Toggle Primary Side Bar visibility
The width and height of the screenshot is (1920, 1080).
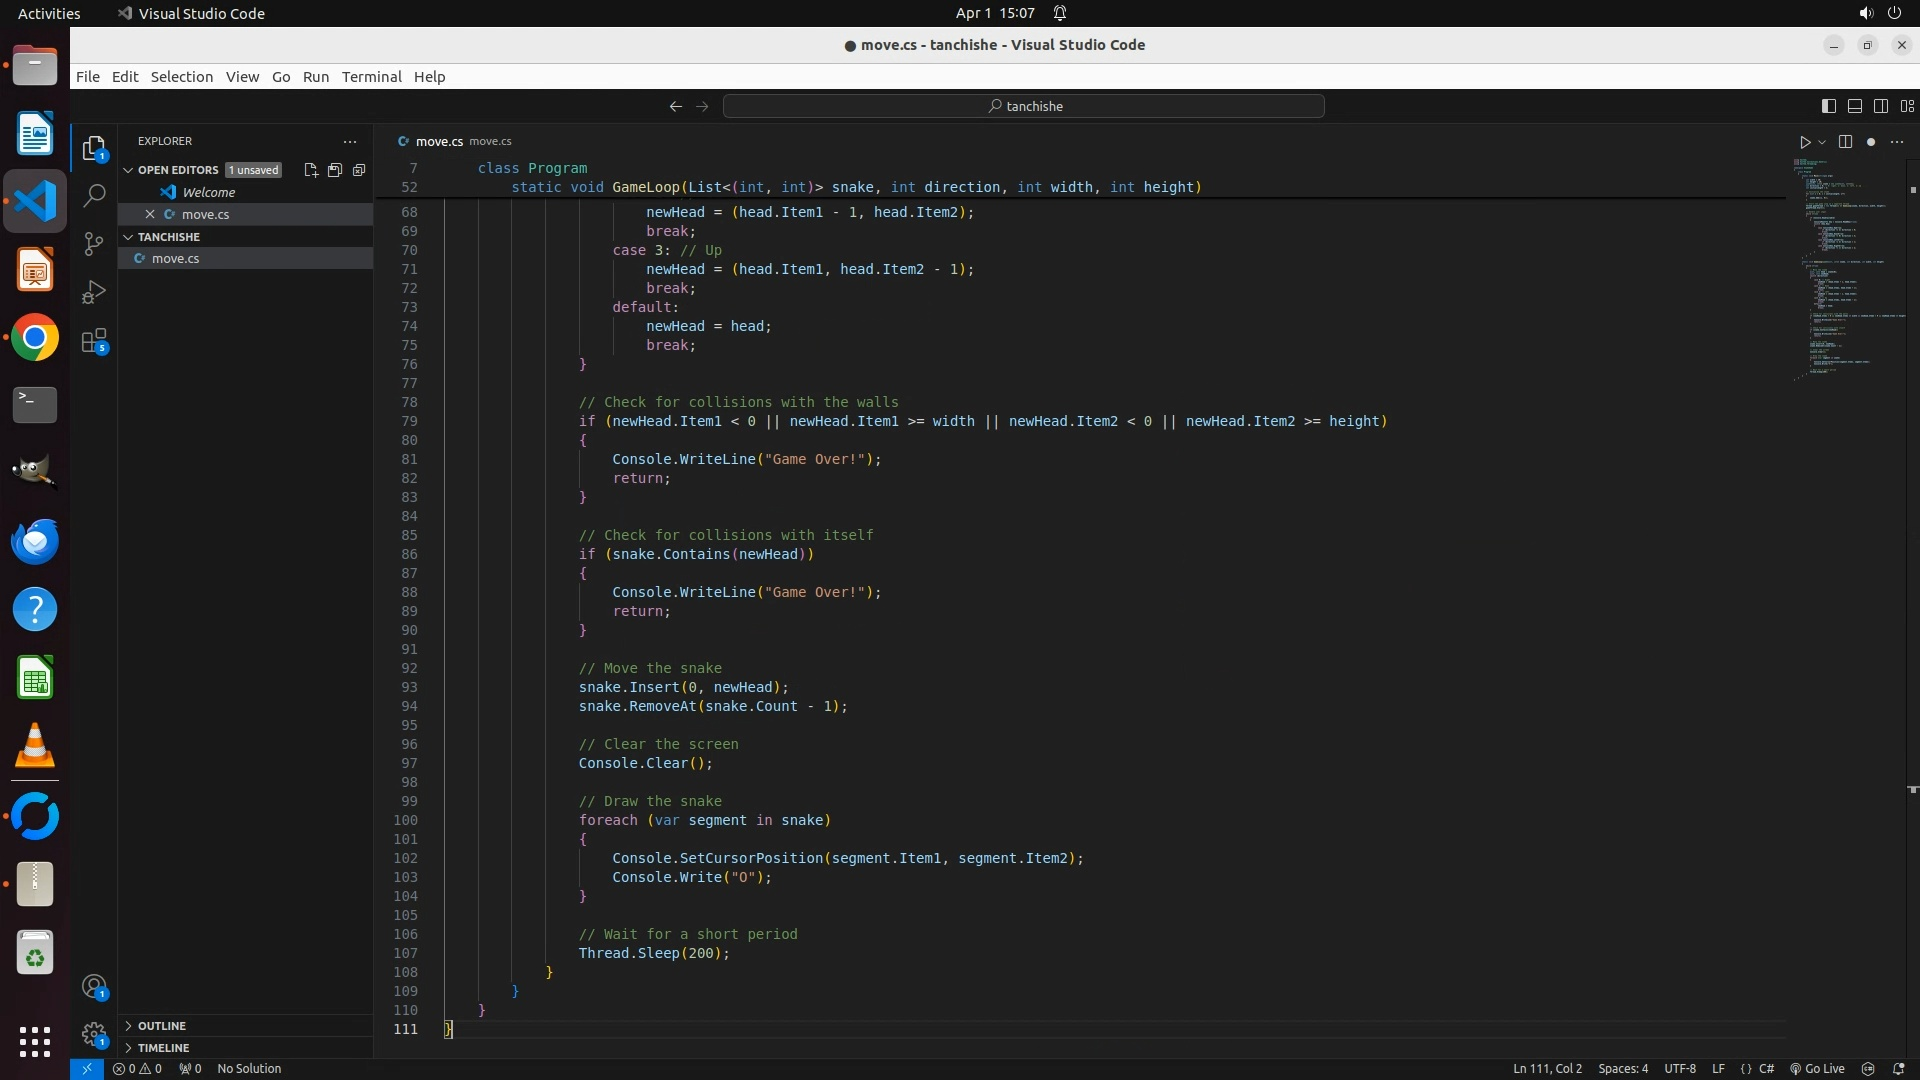tap(1828, 106)
